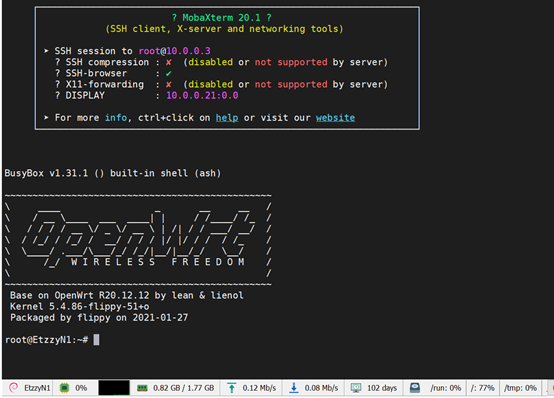The width and height of the screenshot is (554, 398).
Task: Click the Base on OpenWrt R20.12.12 line
Action: pos(126,295)
